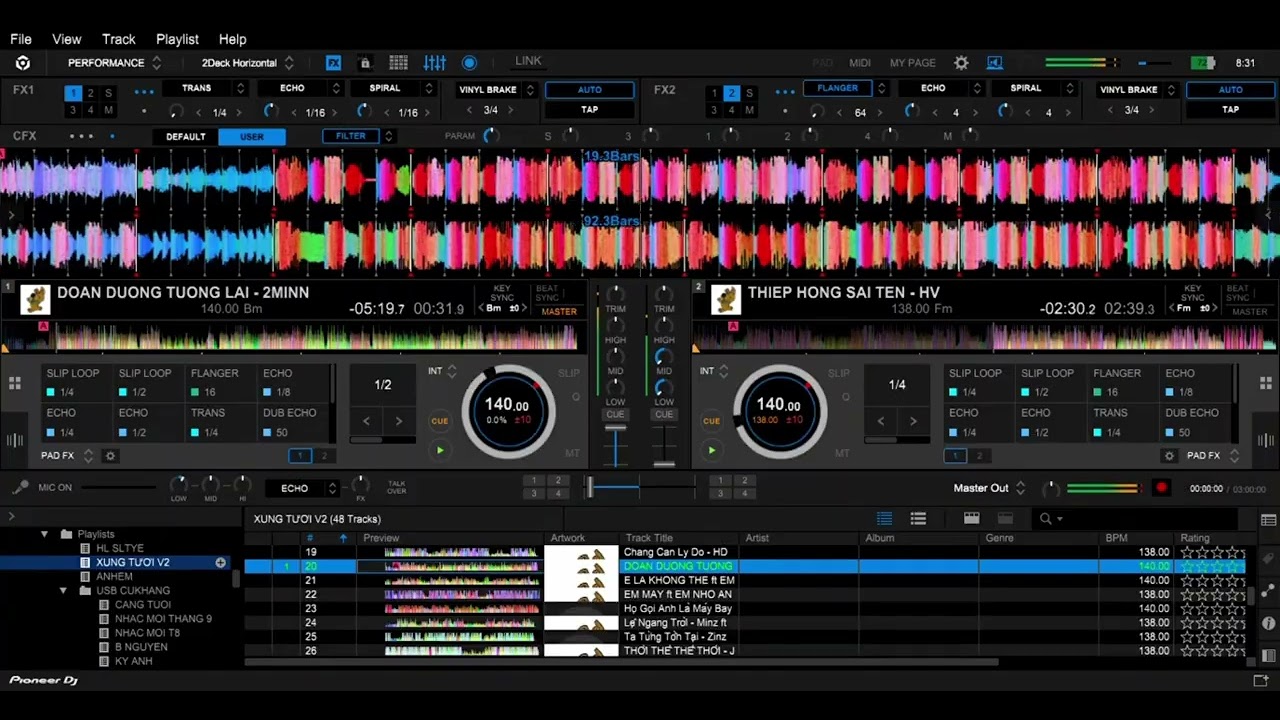Toggle deck 1 SLIP mode
This screenshot has height=720, width=1280.
click(569, 373)
